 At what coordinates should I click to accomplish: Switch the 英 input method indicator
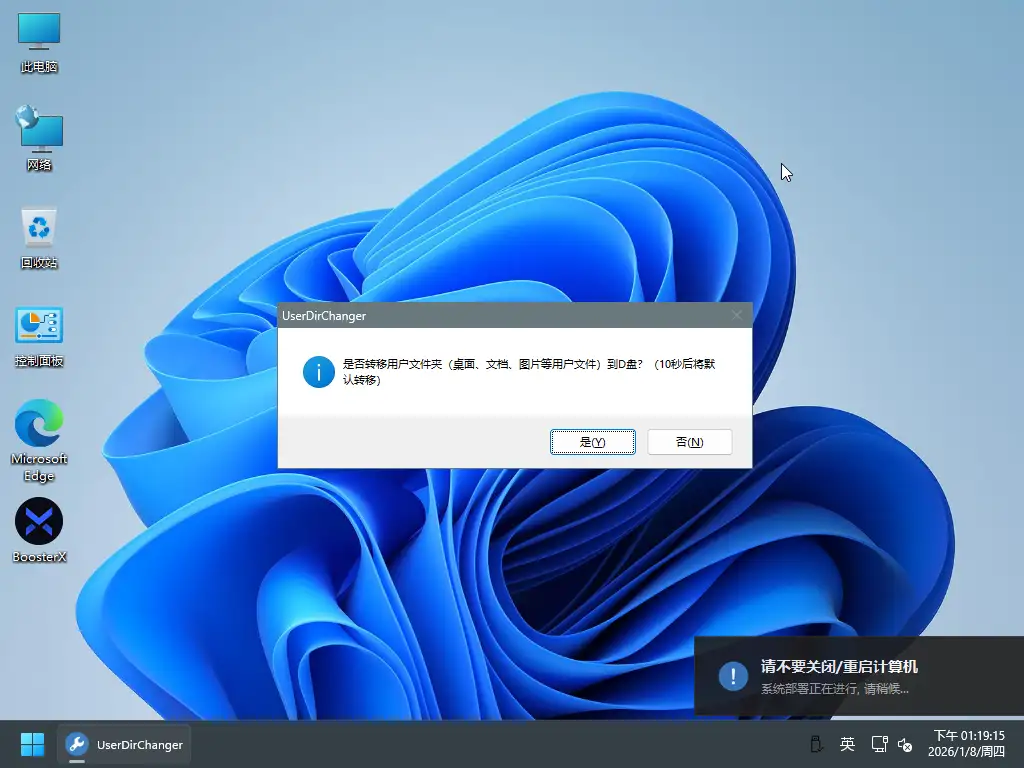click(x=847, y=744)
